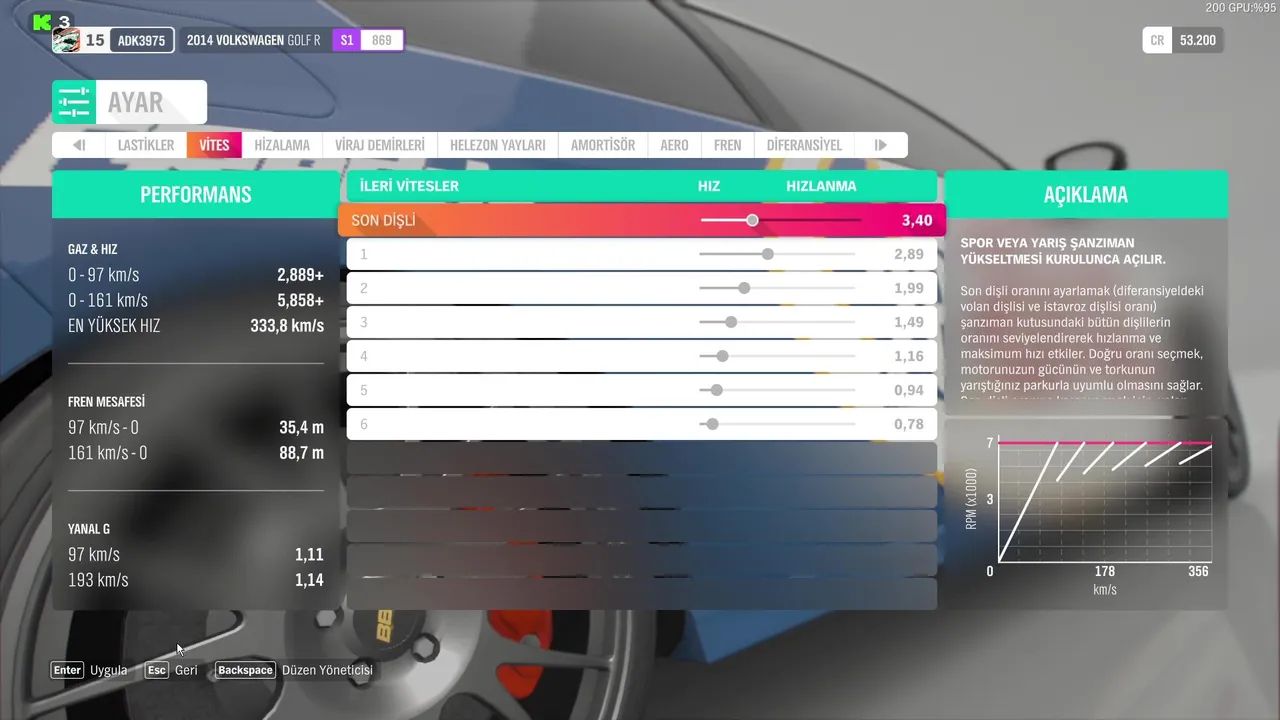Click the gear 5 ratio slider

point(777,390)
